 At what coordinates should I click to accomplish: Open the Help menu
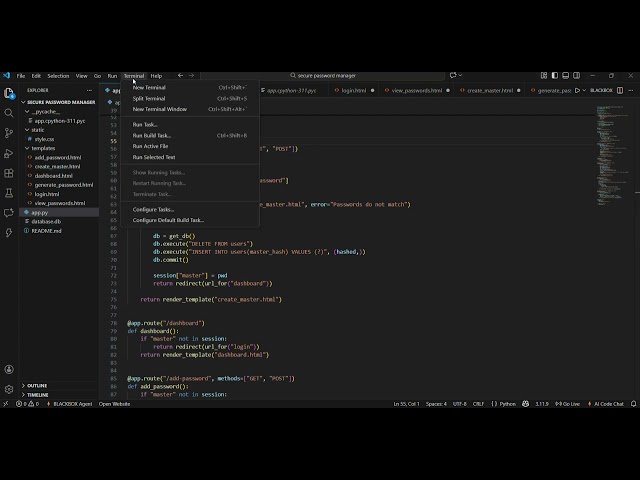point(156,76)
